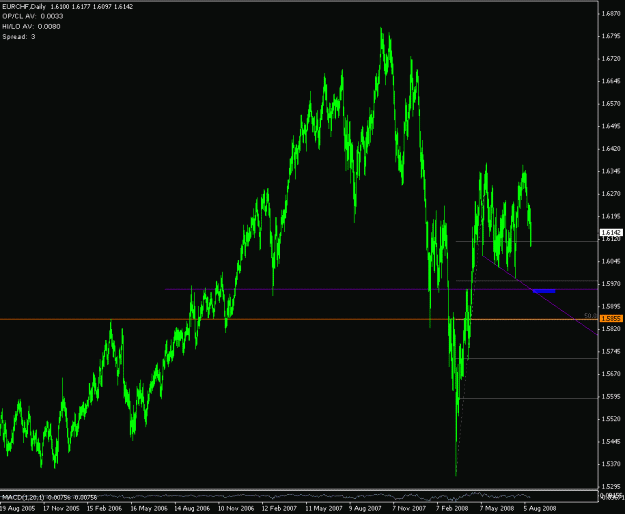625x514 pixels.
Task: Click the '7 May 2008' date label
Action: point(497,508)
